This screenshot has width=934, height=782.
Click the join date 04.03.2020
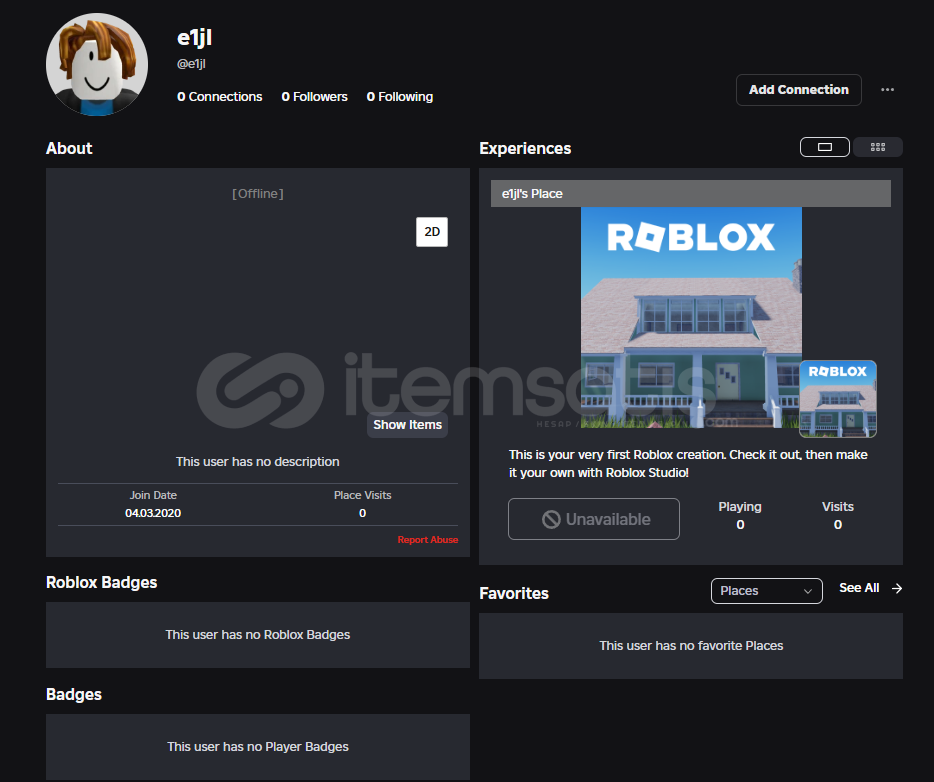pyautogui.click(x=153, y=513)
